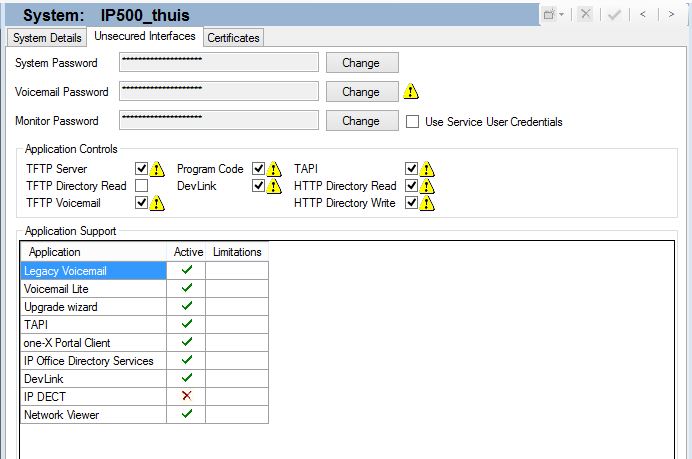Click the green check for Network Viewer
692x459 pixels.
[x=187, y=414]
